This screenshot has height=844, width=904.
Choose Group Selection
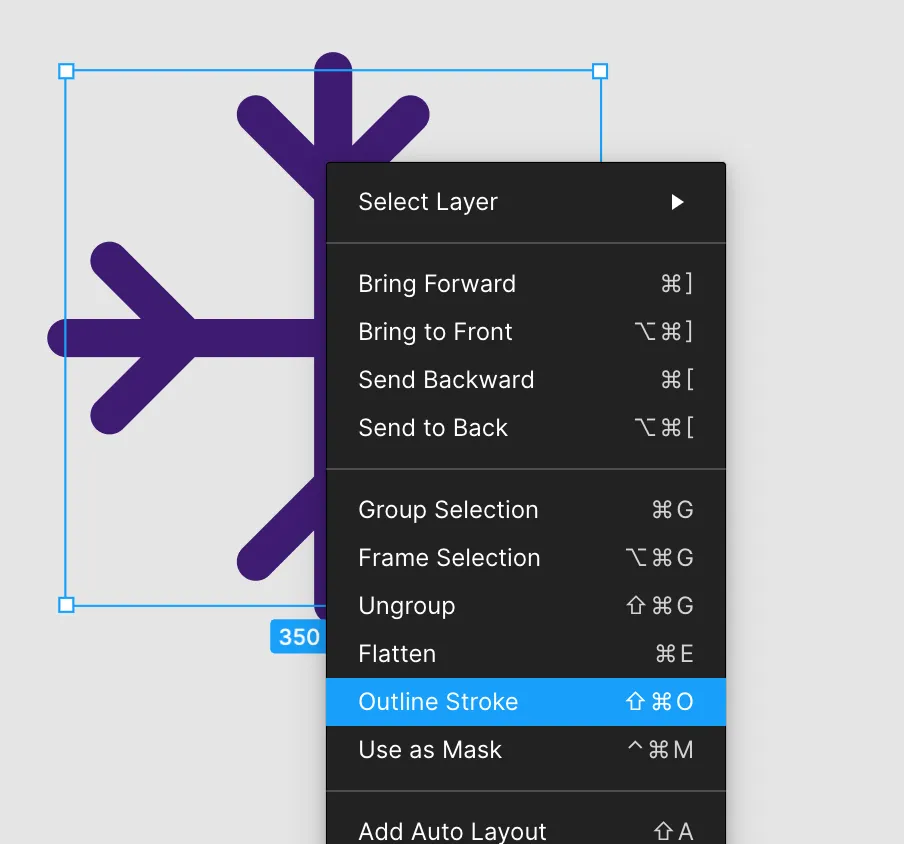pyautogui.click(x=448, y=510)
